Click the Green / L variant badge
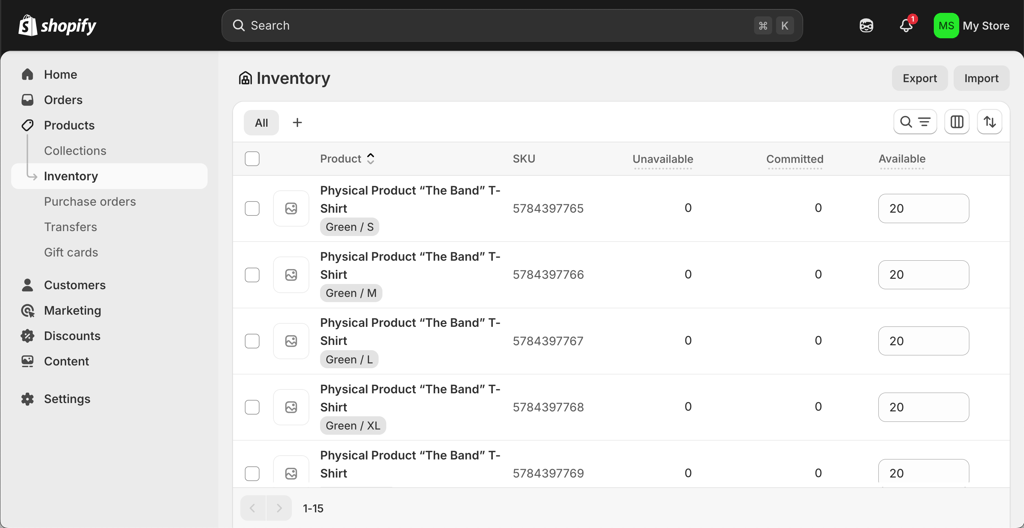1024x528 pixels. tap(349, 359)
